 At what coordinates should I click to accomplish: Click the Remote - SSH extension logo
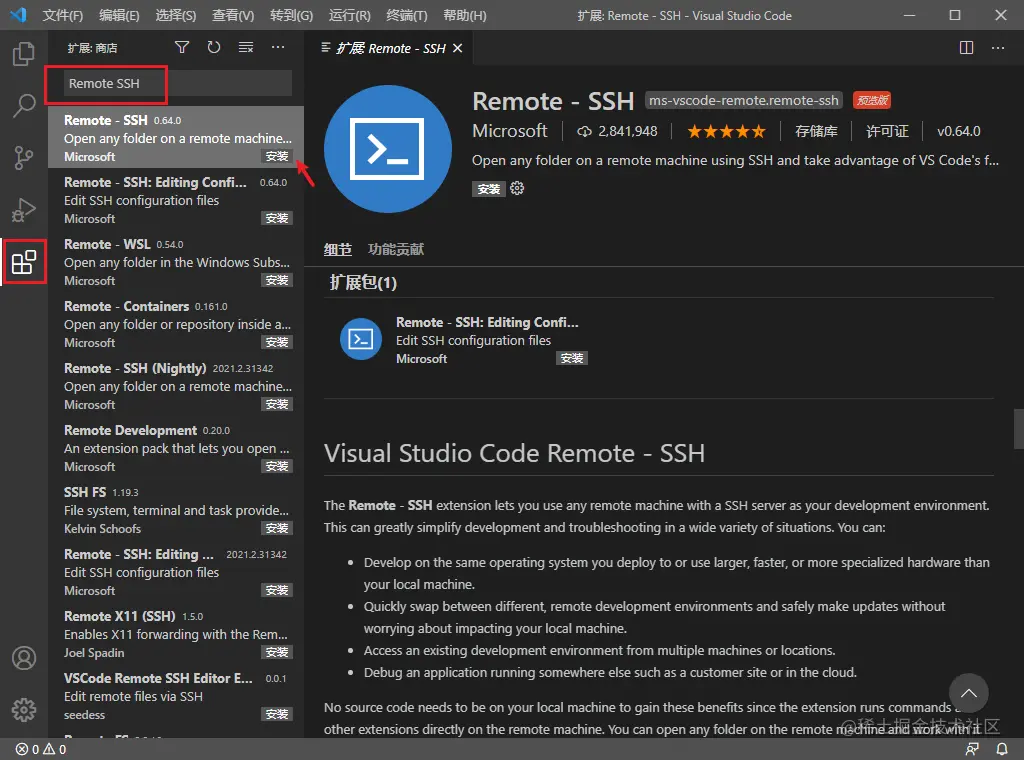click(x=388, y=149)
